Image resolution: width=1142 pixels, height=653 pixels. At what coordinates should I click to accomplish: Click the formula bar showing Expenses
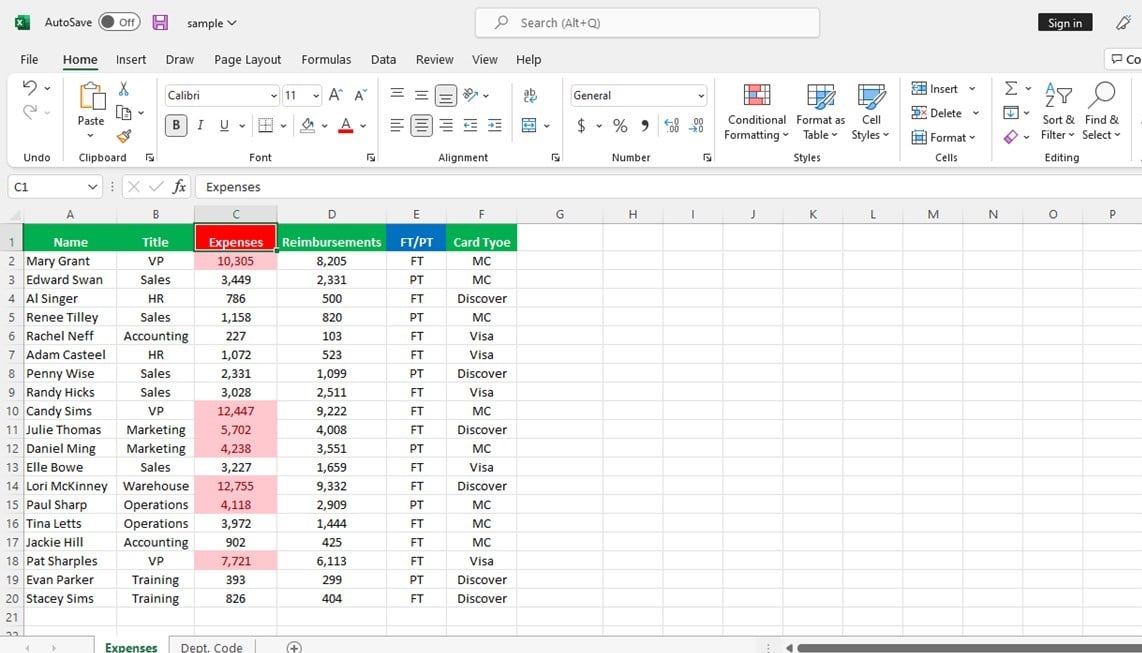coord(668,187)
